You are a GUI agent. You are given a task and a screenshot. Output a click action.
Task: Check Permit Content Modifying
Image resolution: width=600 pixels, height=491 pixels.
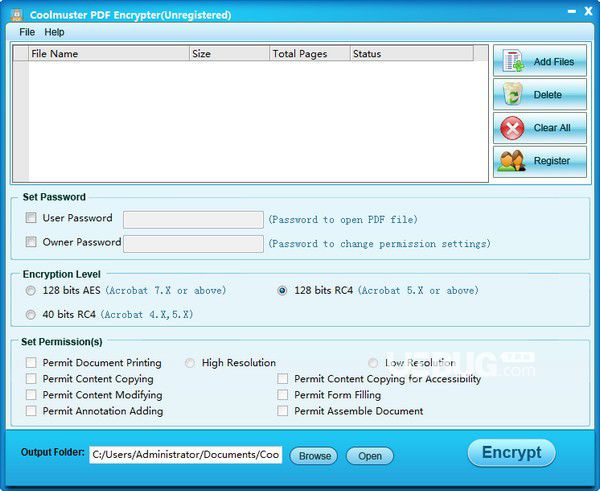[31, 395]
